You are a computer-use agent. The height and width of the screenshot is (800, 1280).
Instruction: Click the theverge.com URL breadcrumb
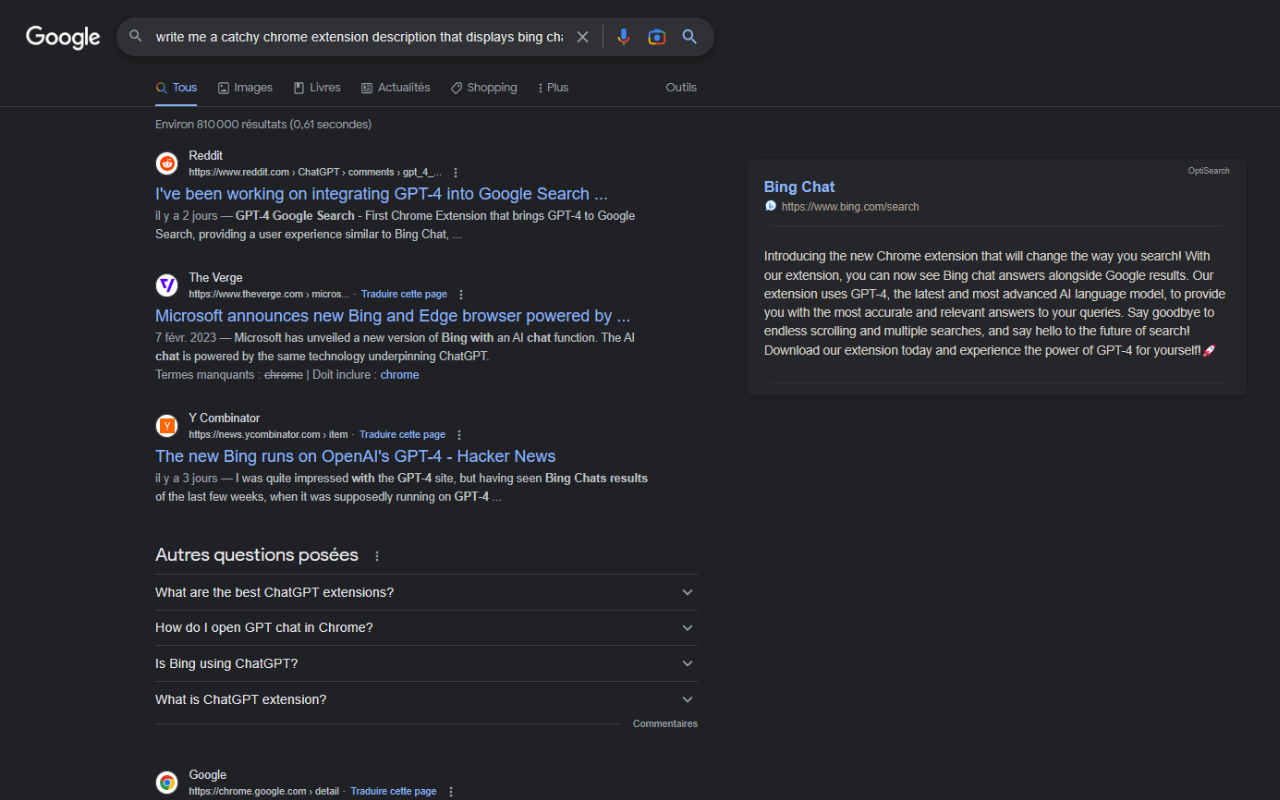269,294
